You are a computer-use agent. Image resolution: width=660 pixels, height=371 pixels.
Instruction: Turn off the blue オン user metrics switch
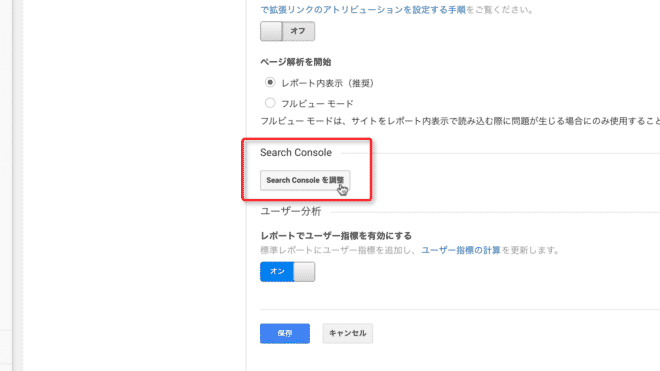[x=287, y=272]
